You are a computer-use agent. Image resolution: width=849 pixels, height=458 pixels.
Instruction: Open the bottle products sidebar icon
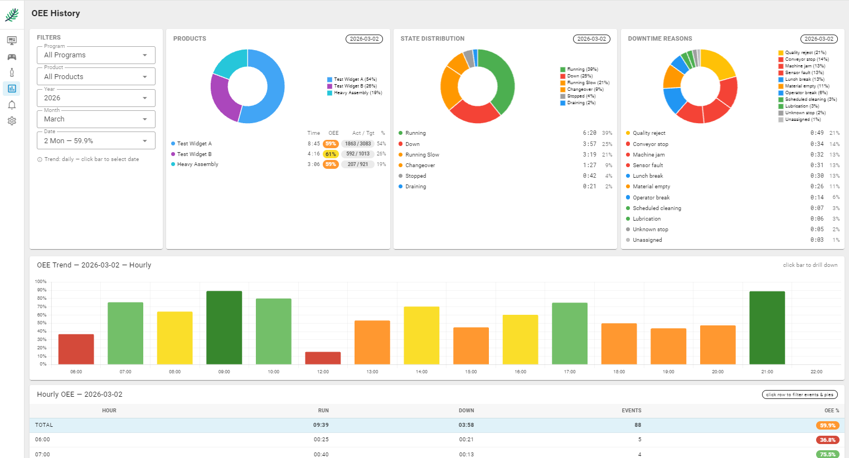click(x=12, y=73)
